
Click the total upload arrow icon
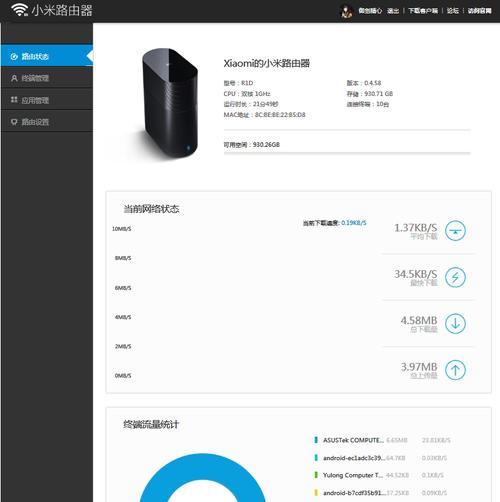(455, 370)
